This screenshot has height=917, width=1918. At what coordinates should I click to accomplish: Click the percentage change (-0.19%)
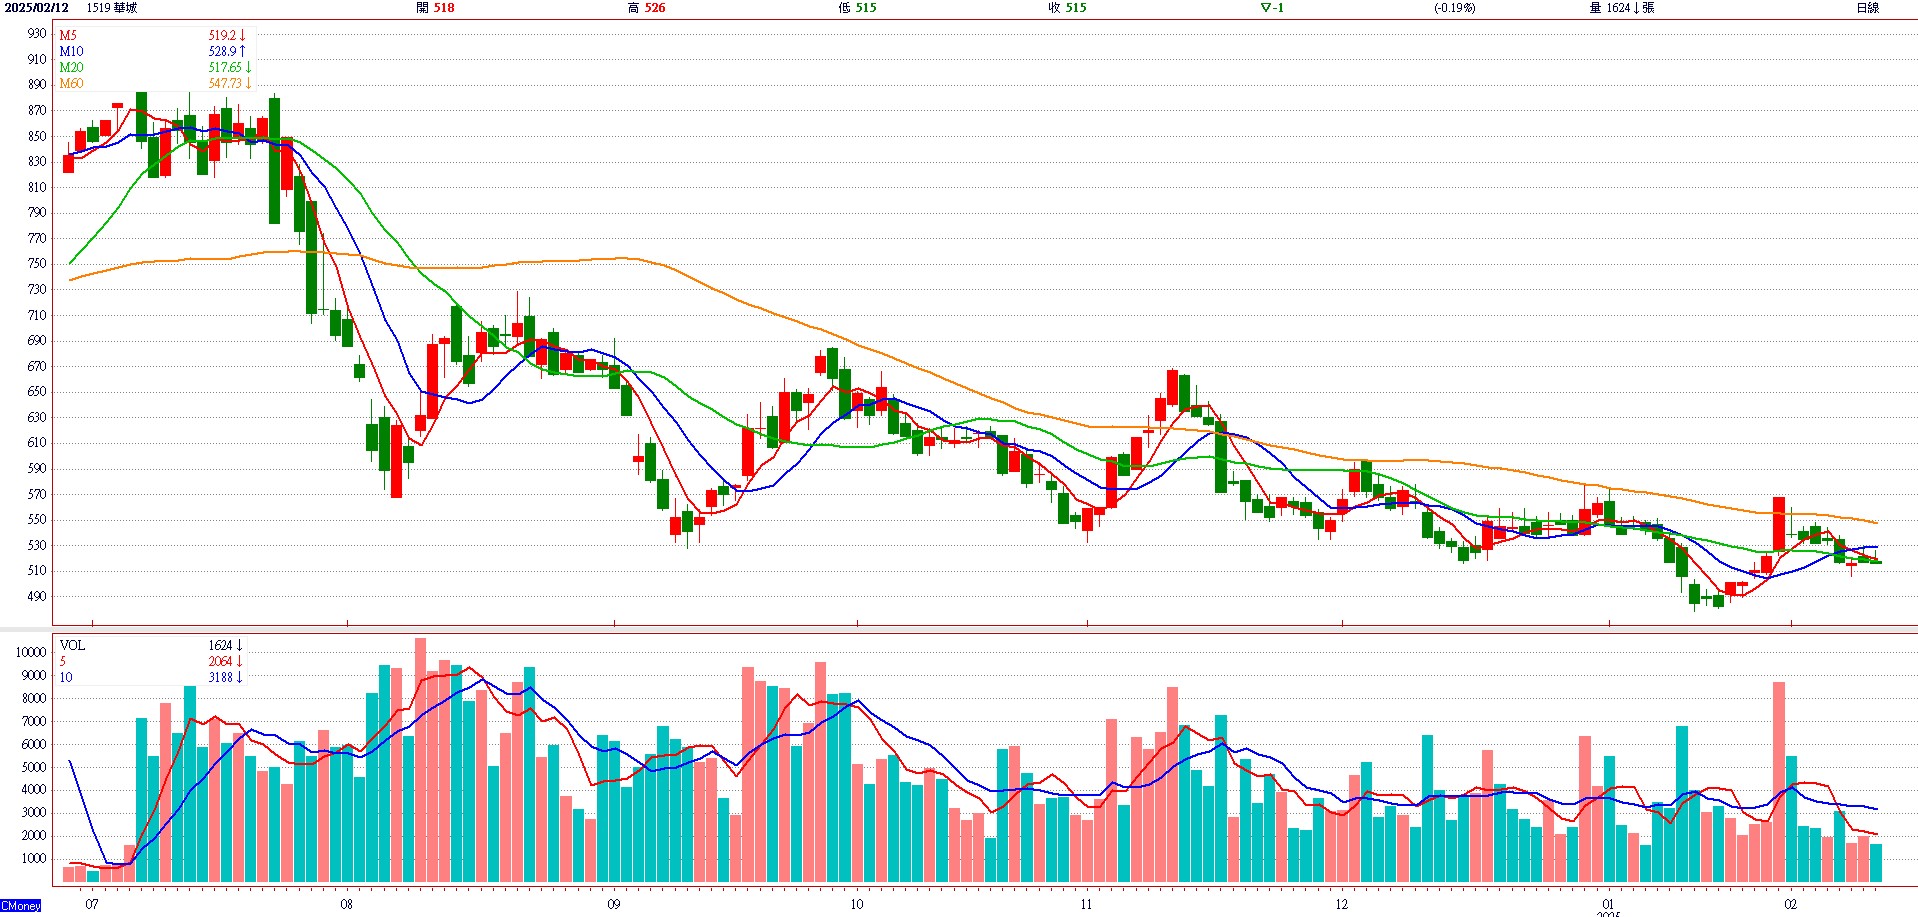[x=1454, y=8]
